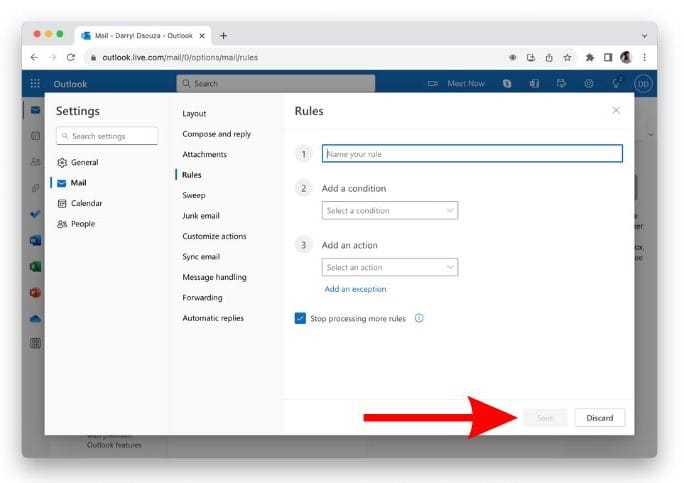Screen dimensions: 684x483
Task: Select Forwarding in mail settings menu
Action: (202, 298)
